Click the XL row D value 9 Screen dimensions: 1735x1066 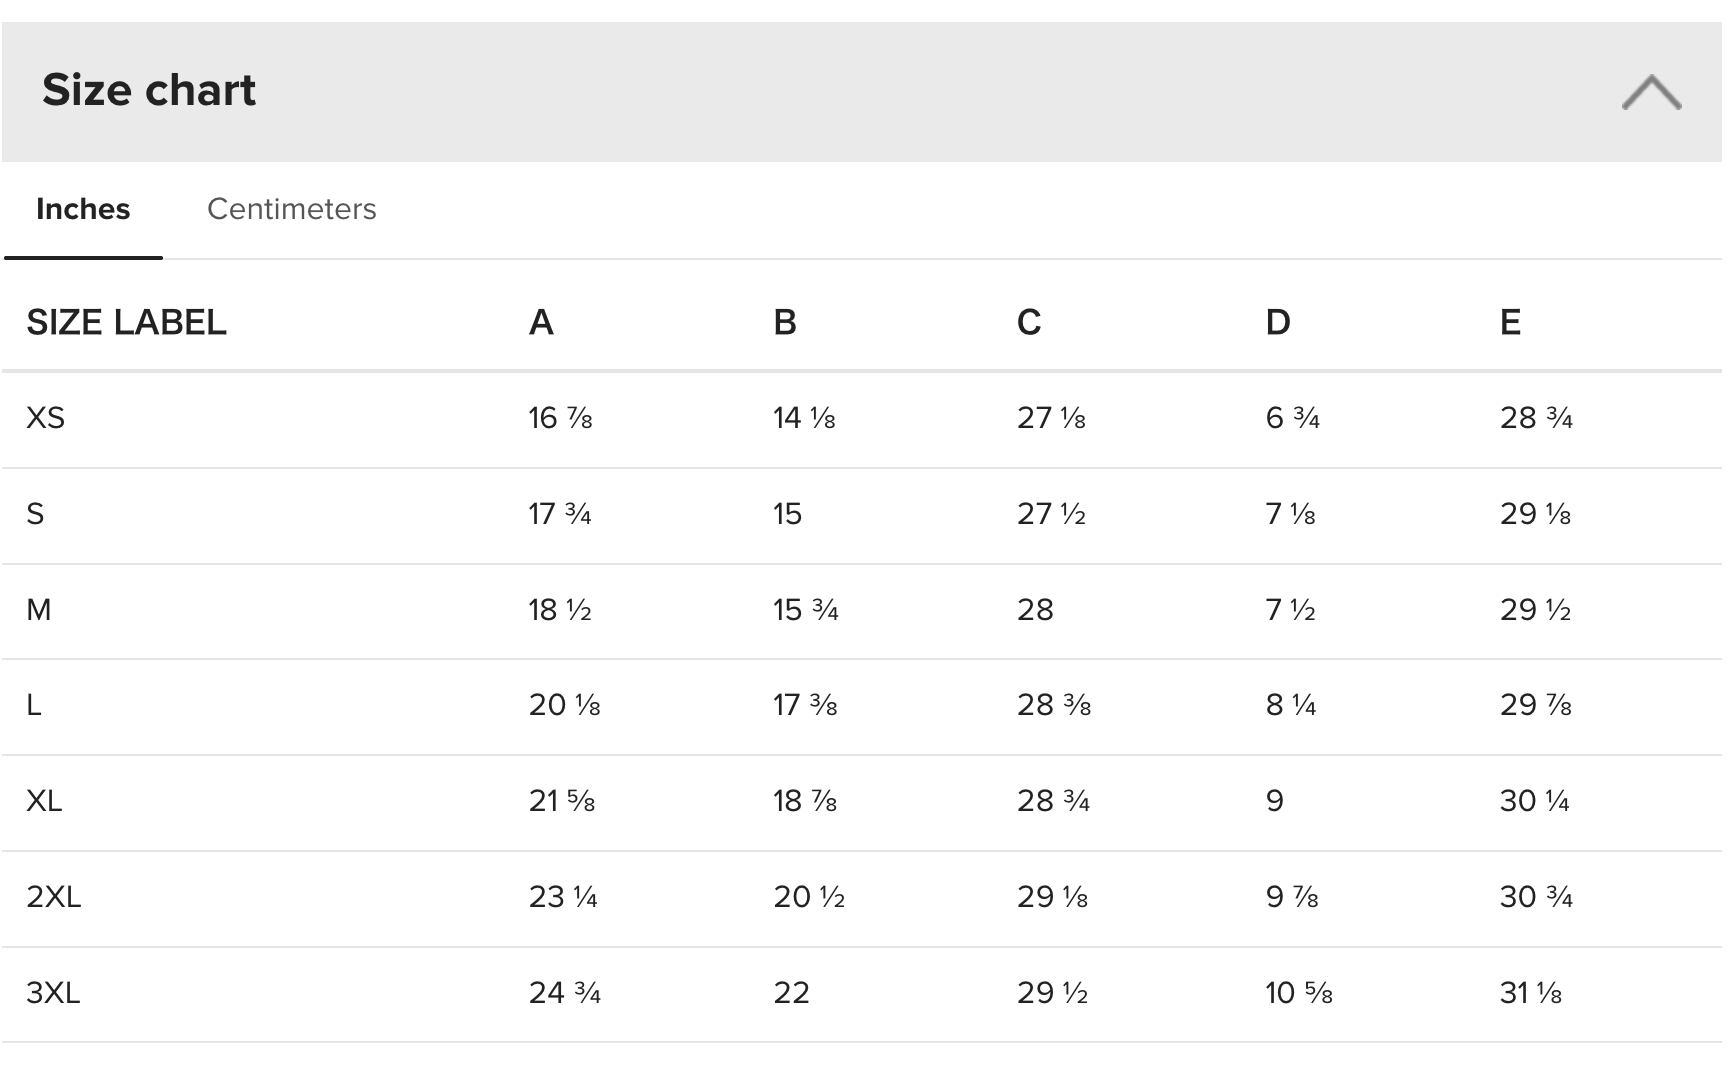click(1274, 801)
